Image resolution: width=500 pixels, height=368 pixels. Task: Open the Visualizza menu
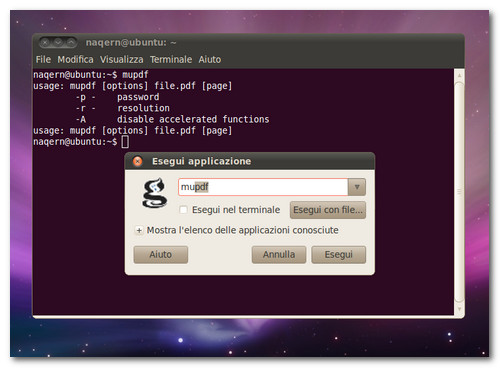tap(122, 59)
